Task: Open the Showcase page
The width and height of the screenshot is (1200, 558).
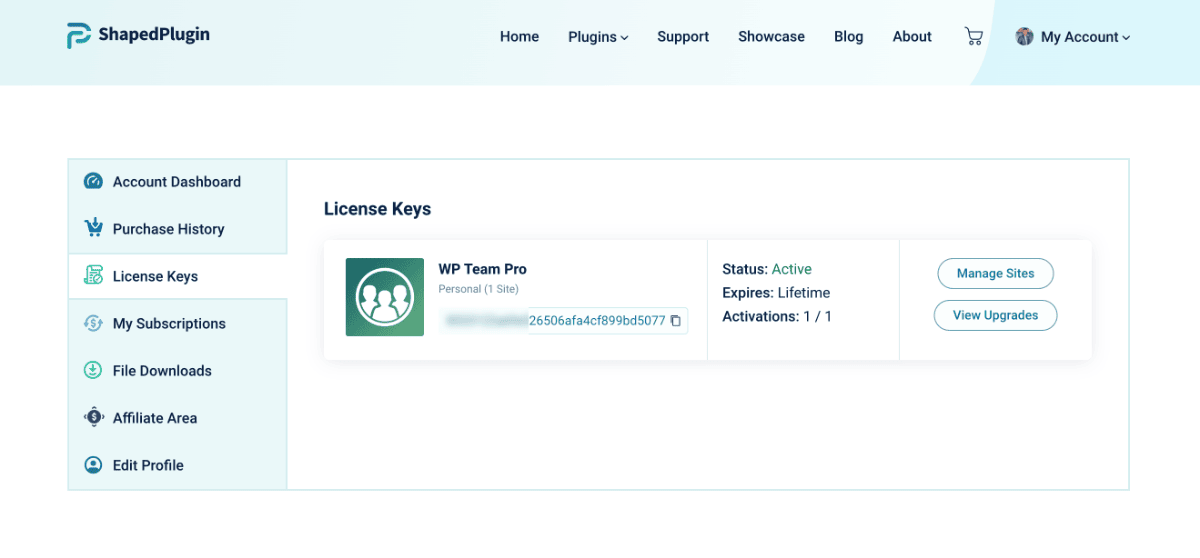Action: [771, 36]
